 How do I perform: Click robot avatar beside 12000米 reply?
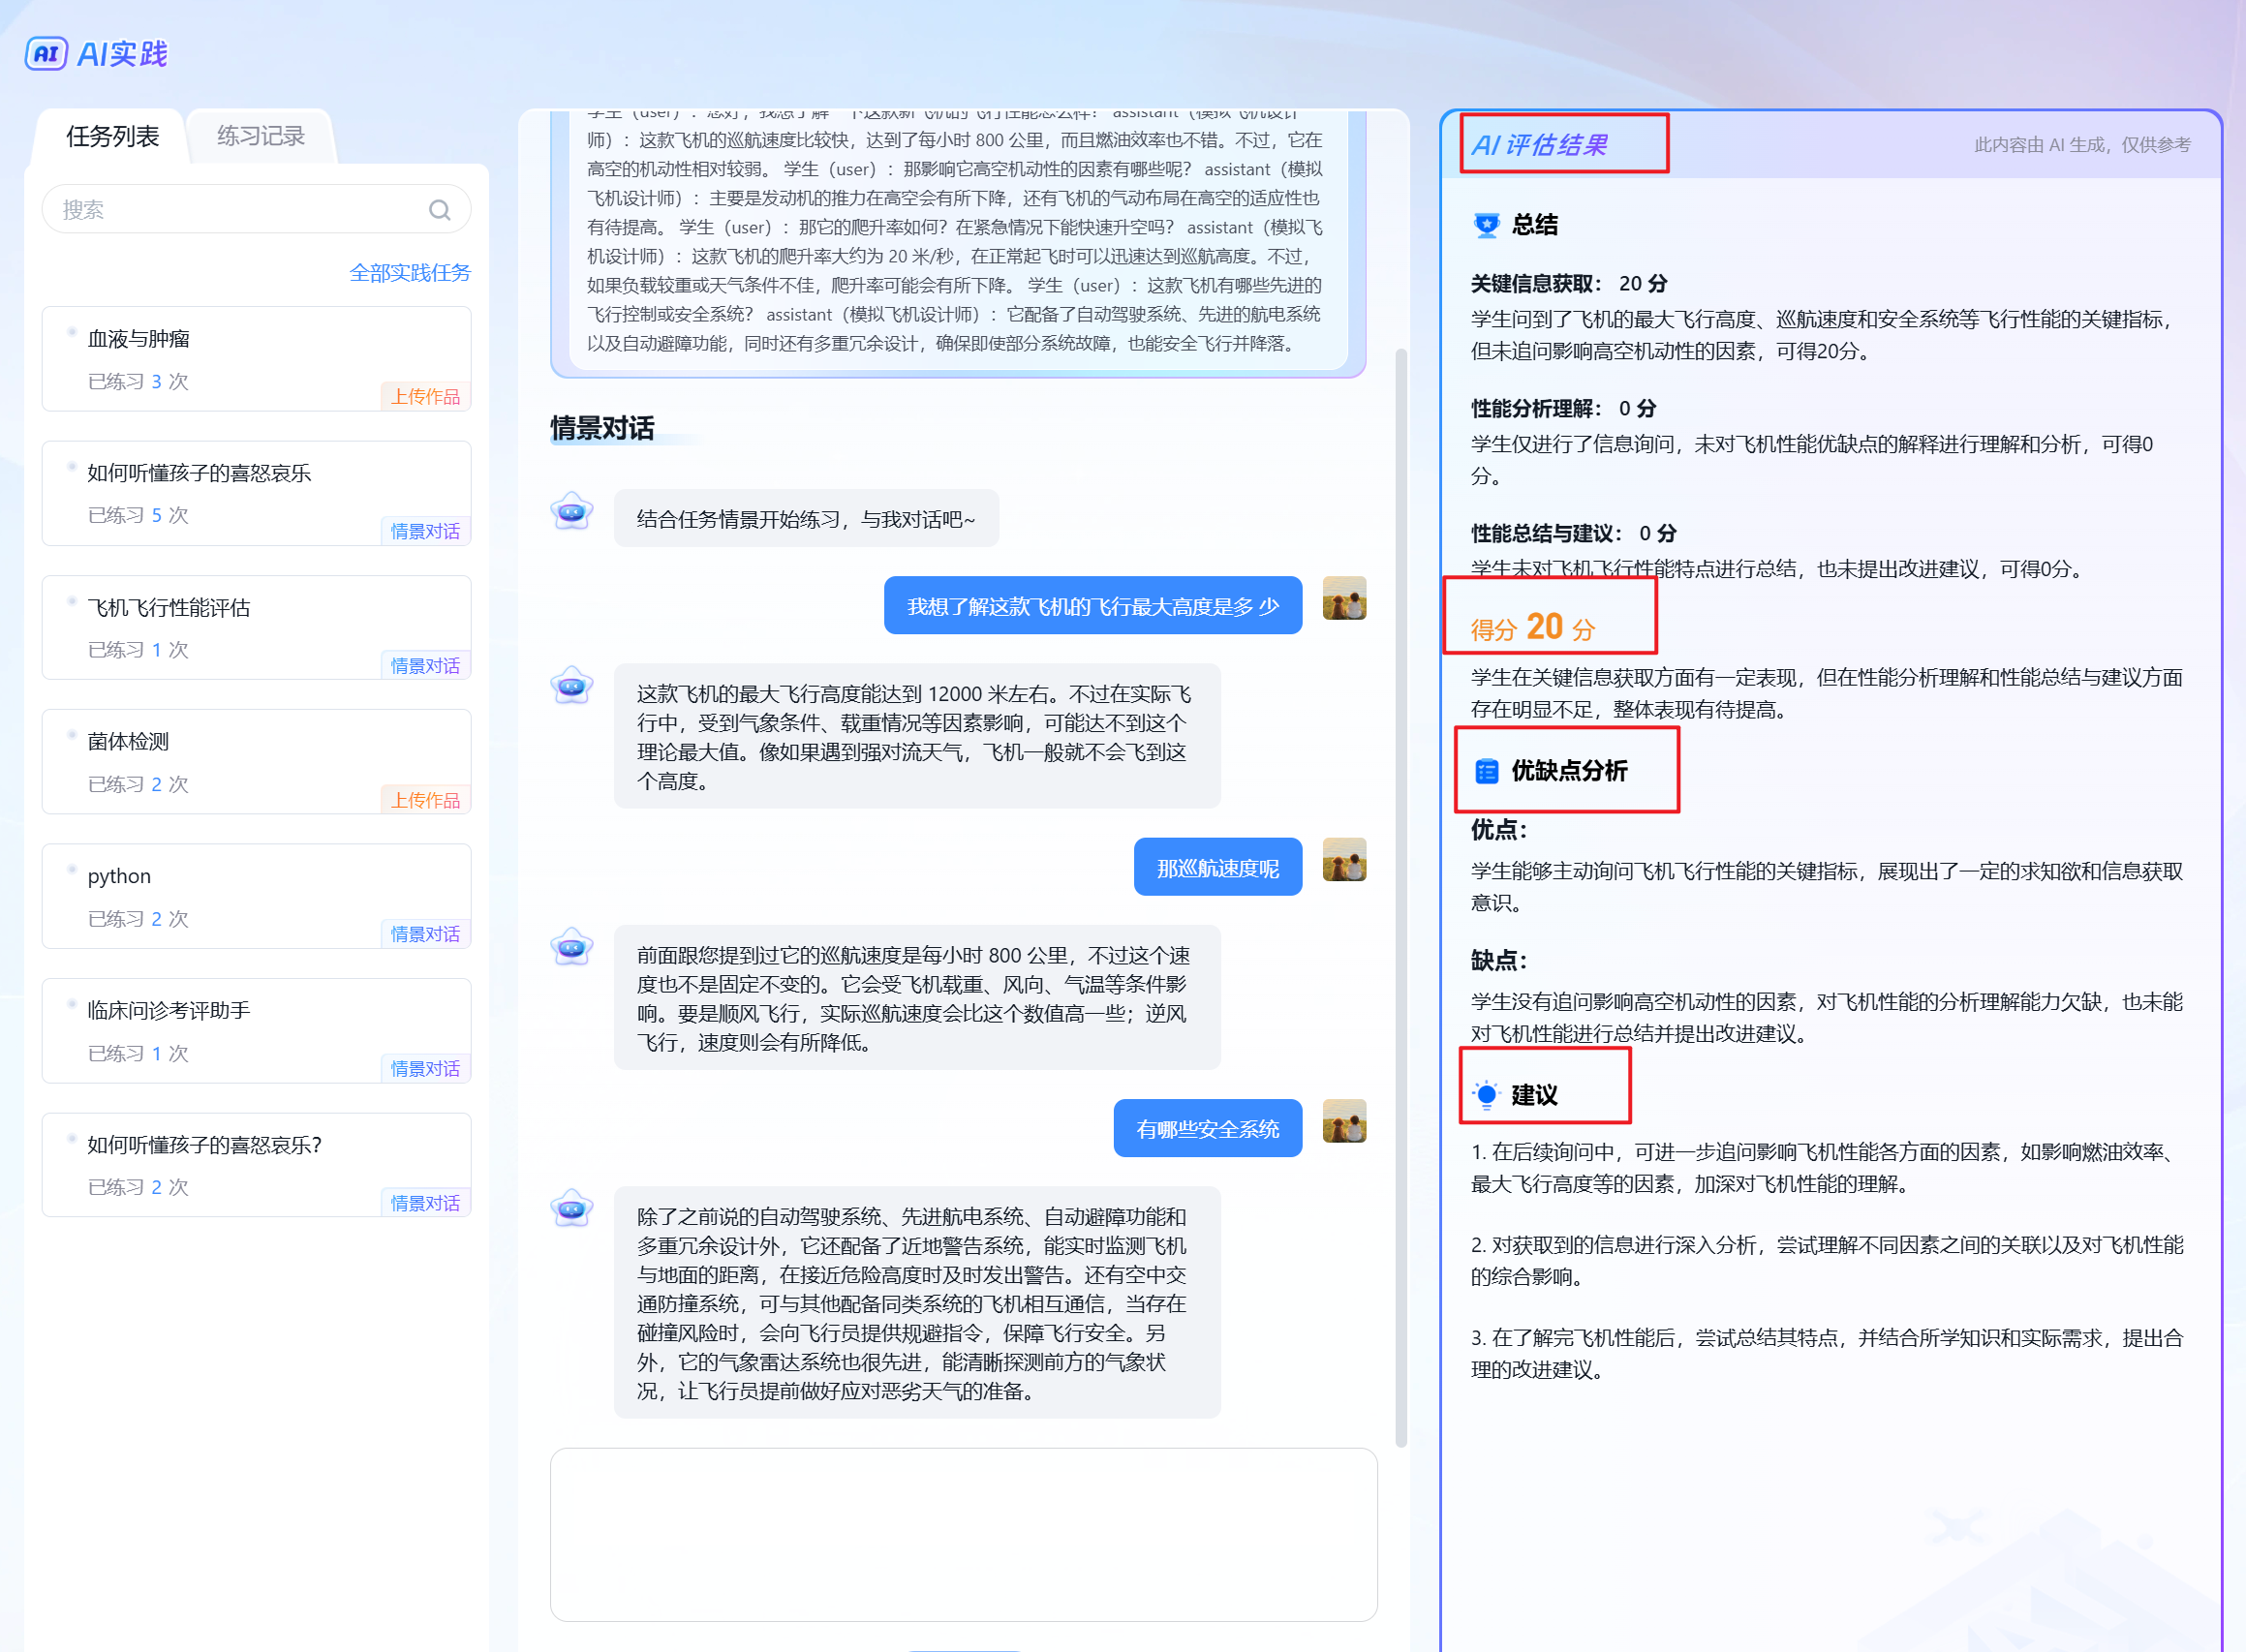click(x=572, y=686)
